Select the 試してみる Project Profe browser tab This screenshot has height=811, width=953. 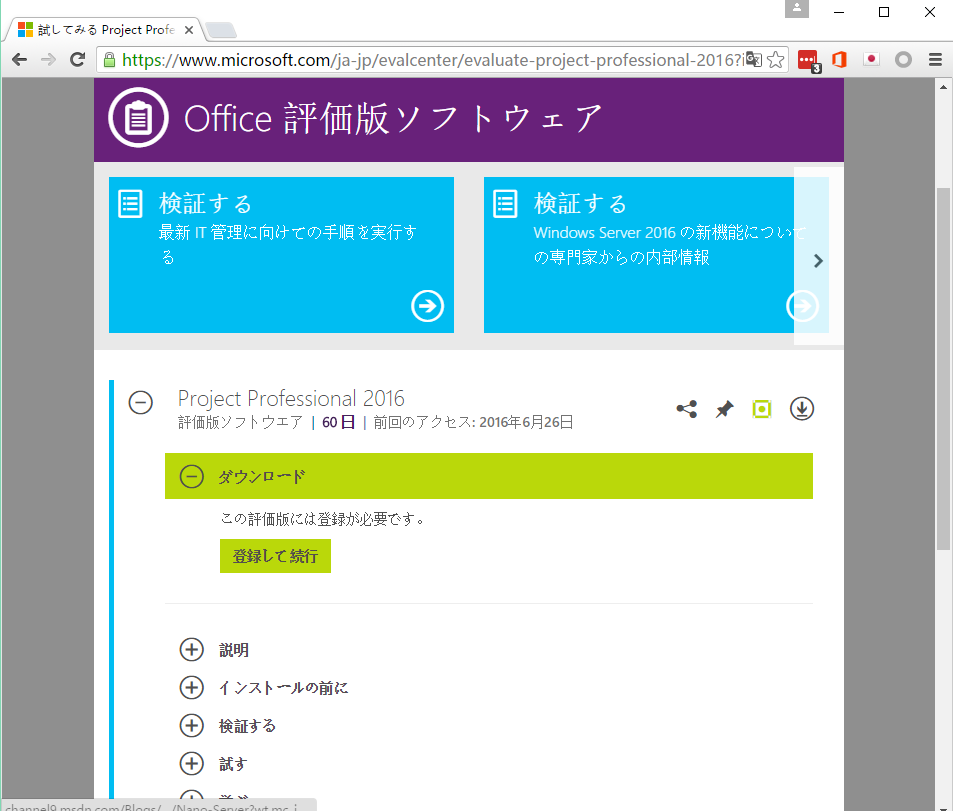coord(106,29)
